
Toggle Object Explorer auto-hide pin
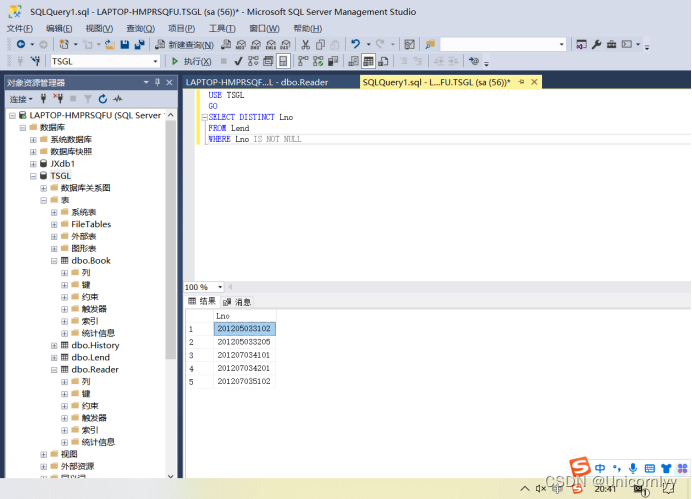coord(157,83)
